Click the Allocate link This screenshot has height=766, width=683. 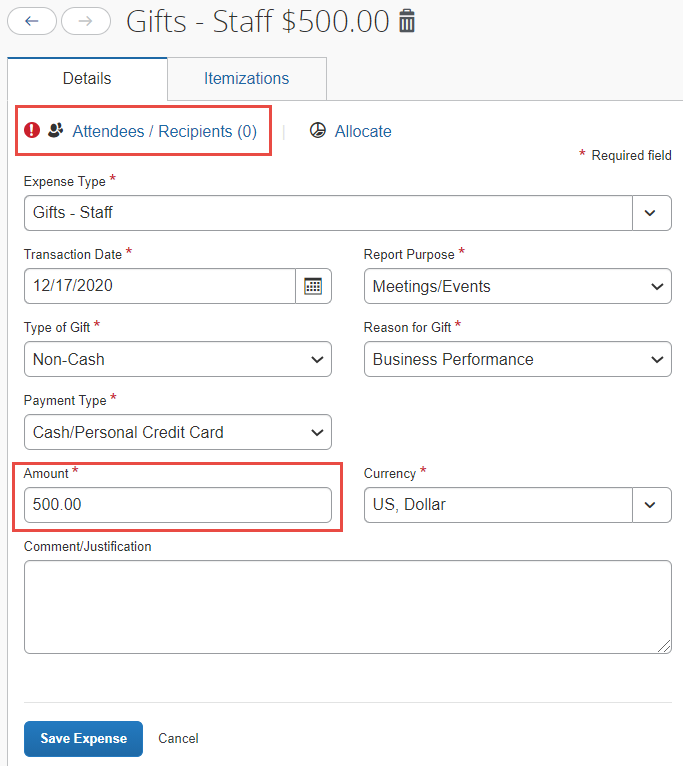[x=363, y=131]
